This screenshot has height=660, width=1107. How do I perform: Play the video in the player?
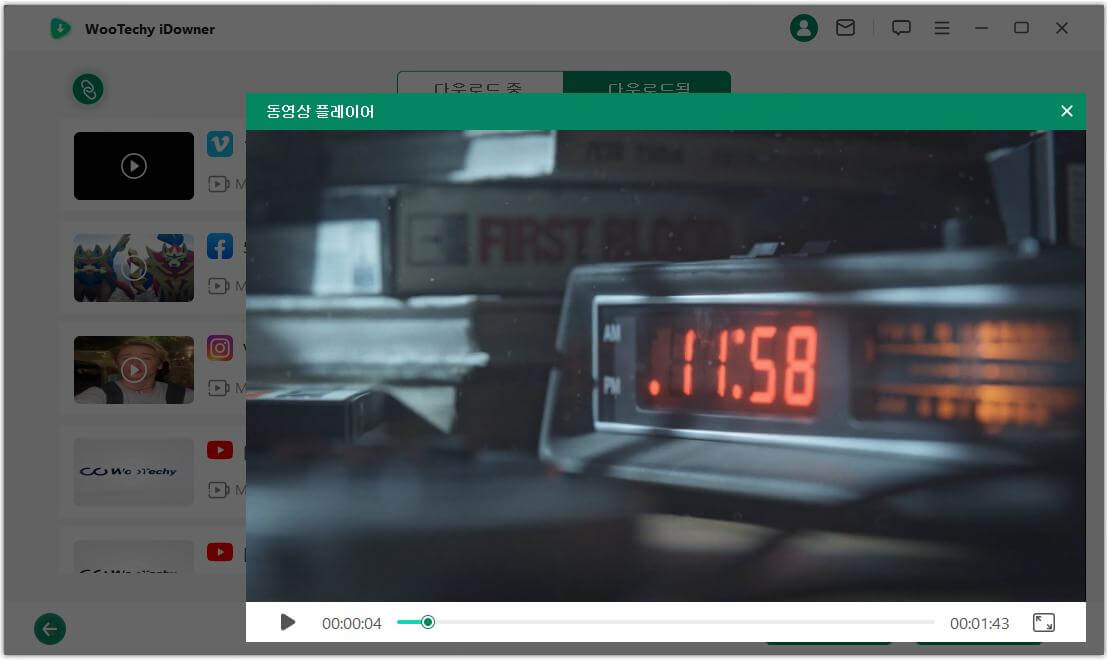pos(288,622)
